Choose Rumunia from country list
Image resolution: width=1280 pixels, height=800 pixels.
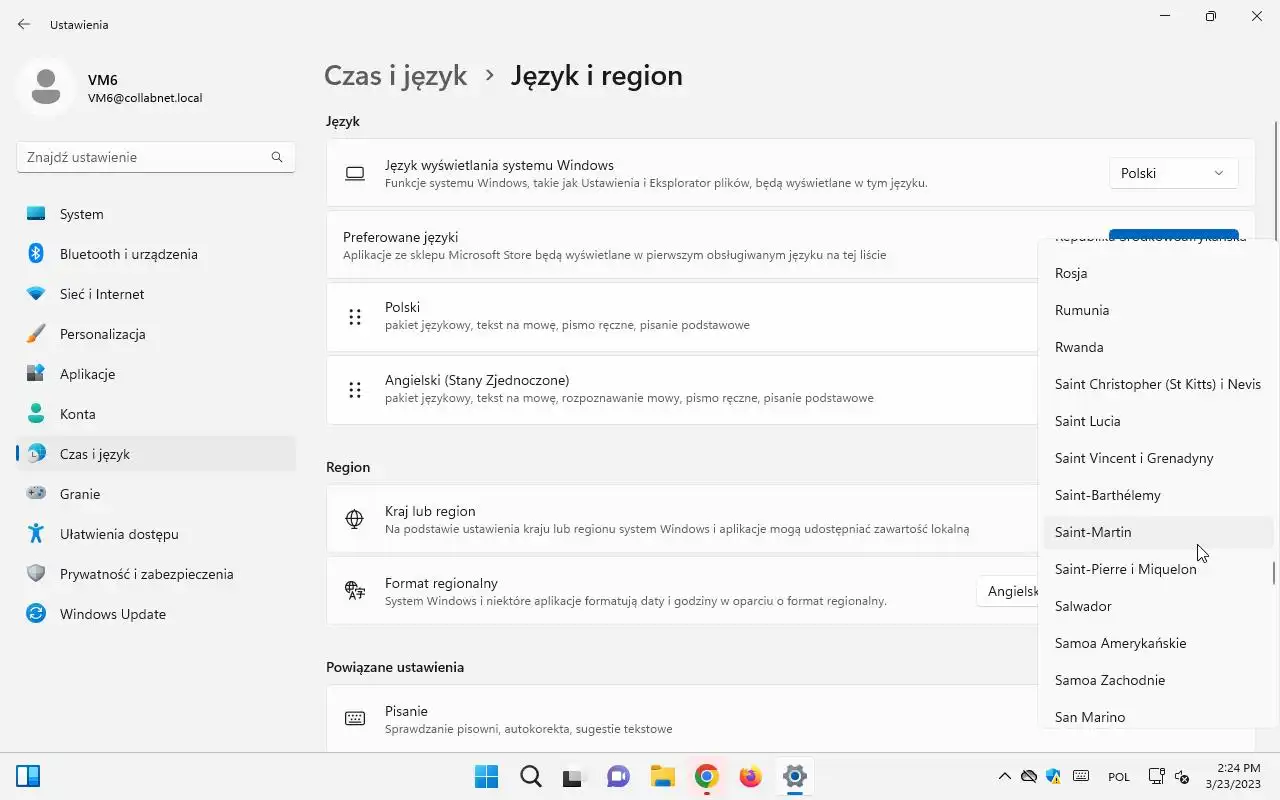(1158, 310)
